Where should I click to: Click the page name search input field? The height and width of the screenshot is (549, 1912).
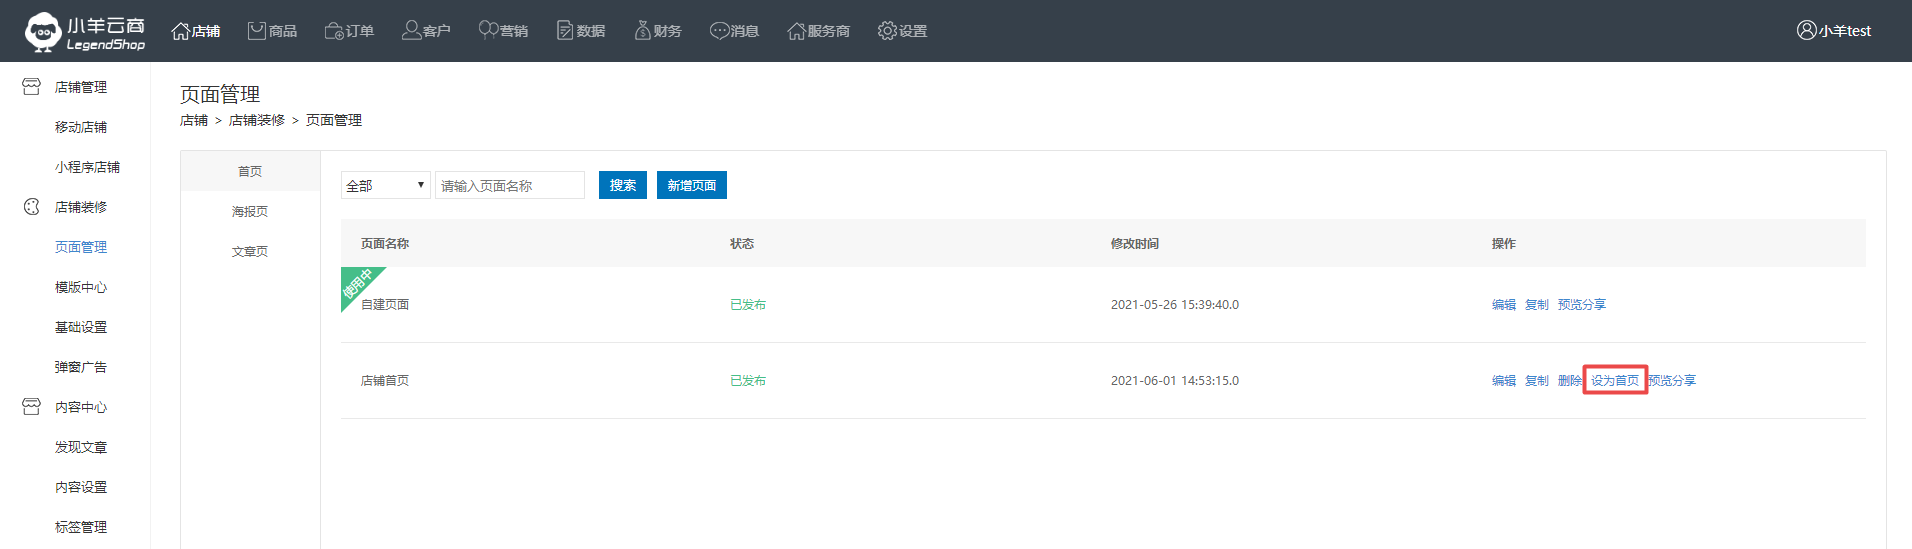coord(509,186)
